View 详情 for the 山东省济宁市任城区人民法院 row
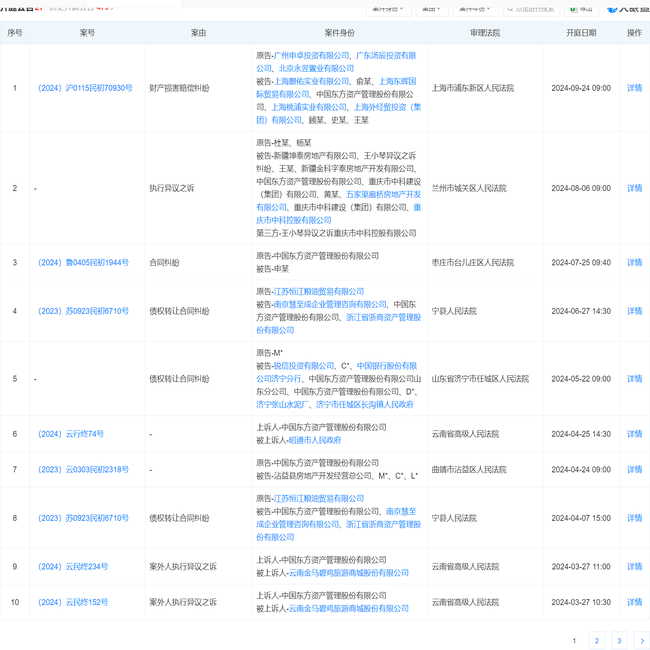Screen dimensions: 650x650 coord(634,379)
